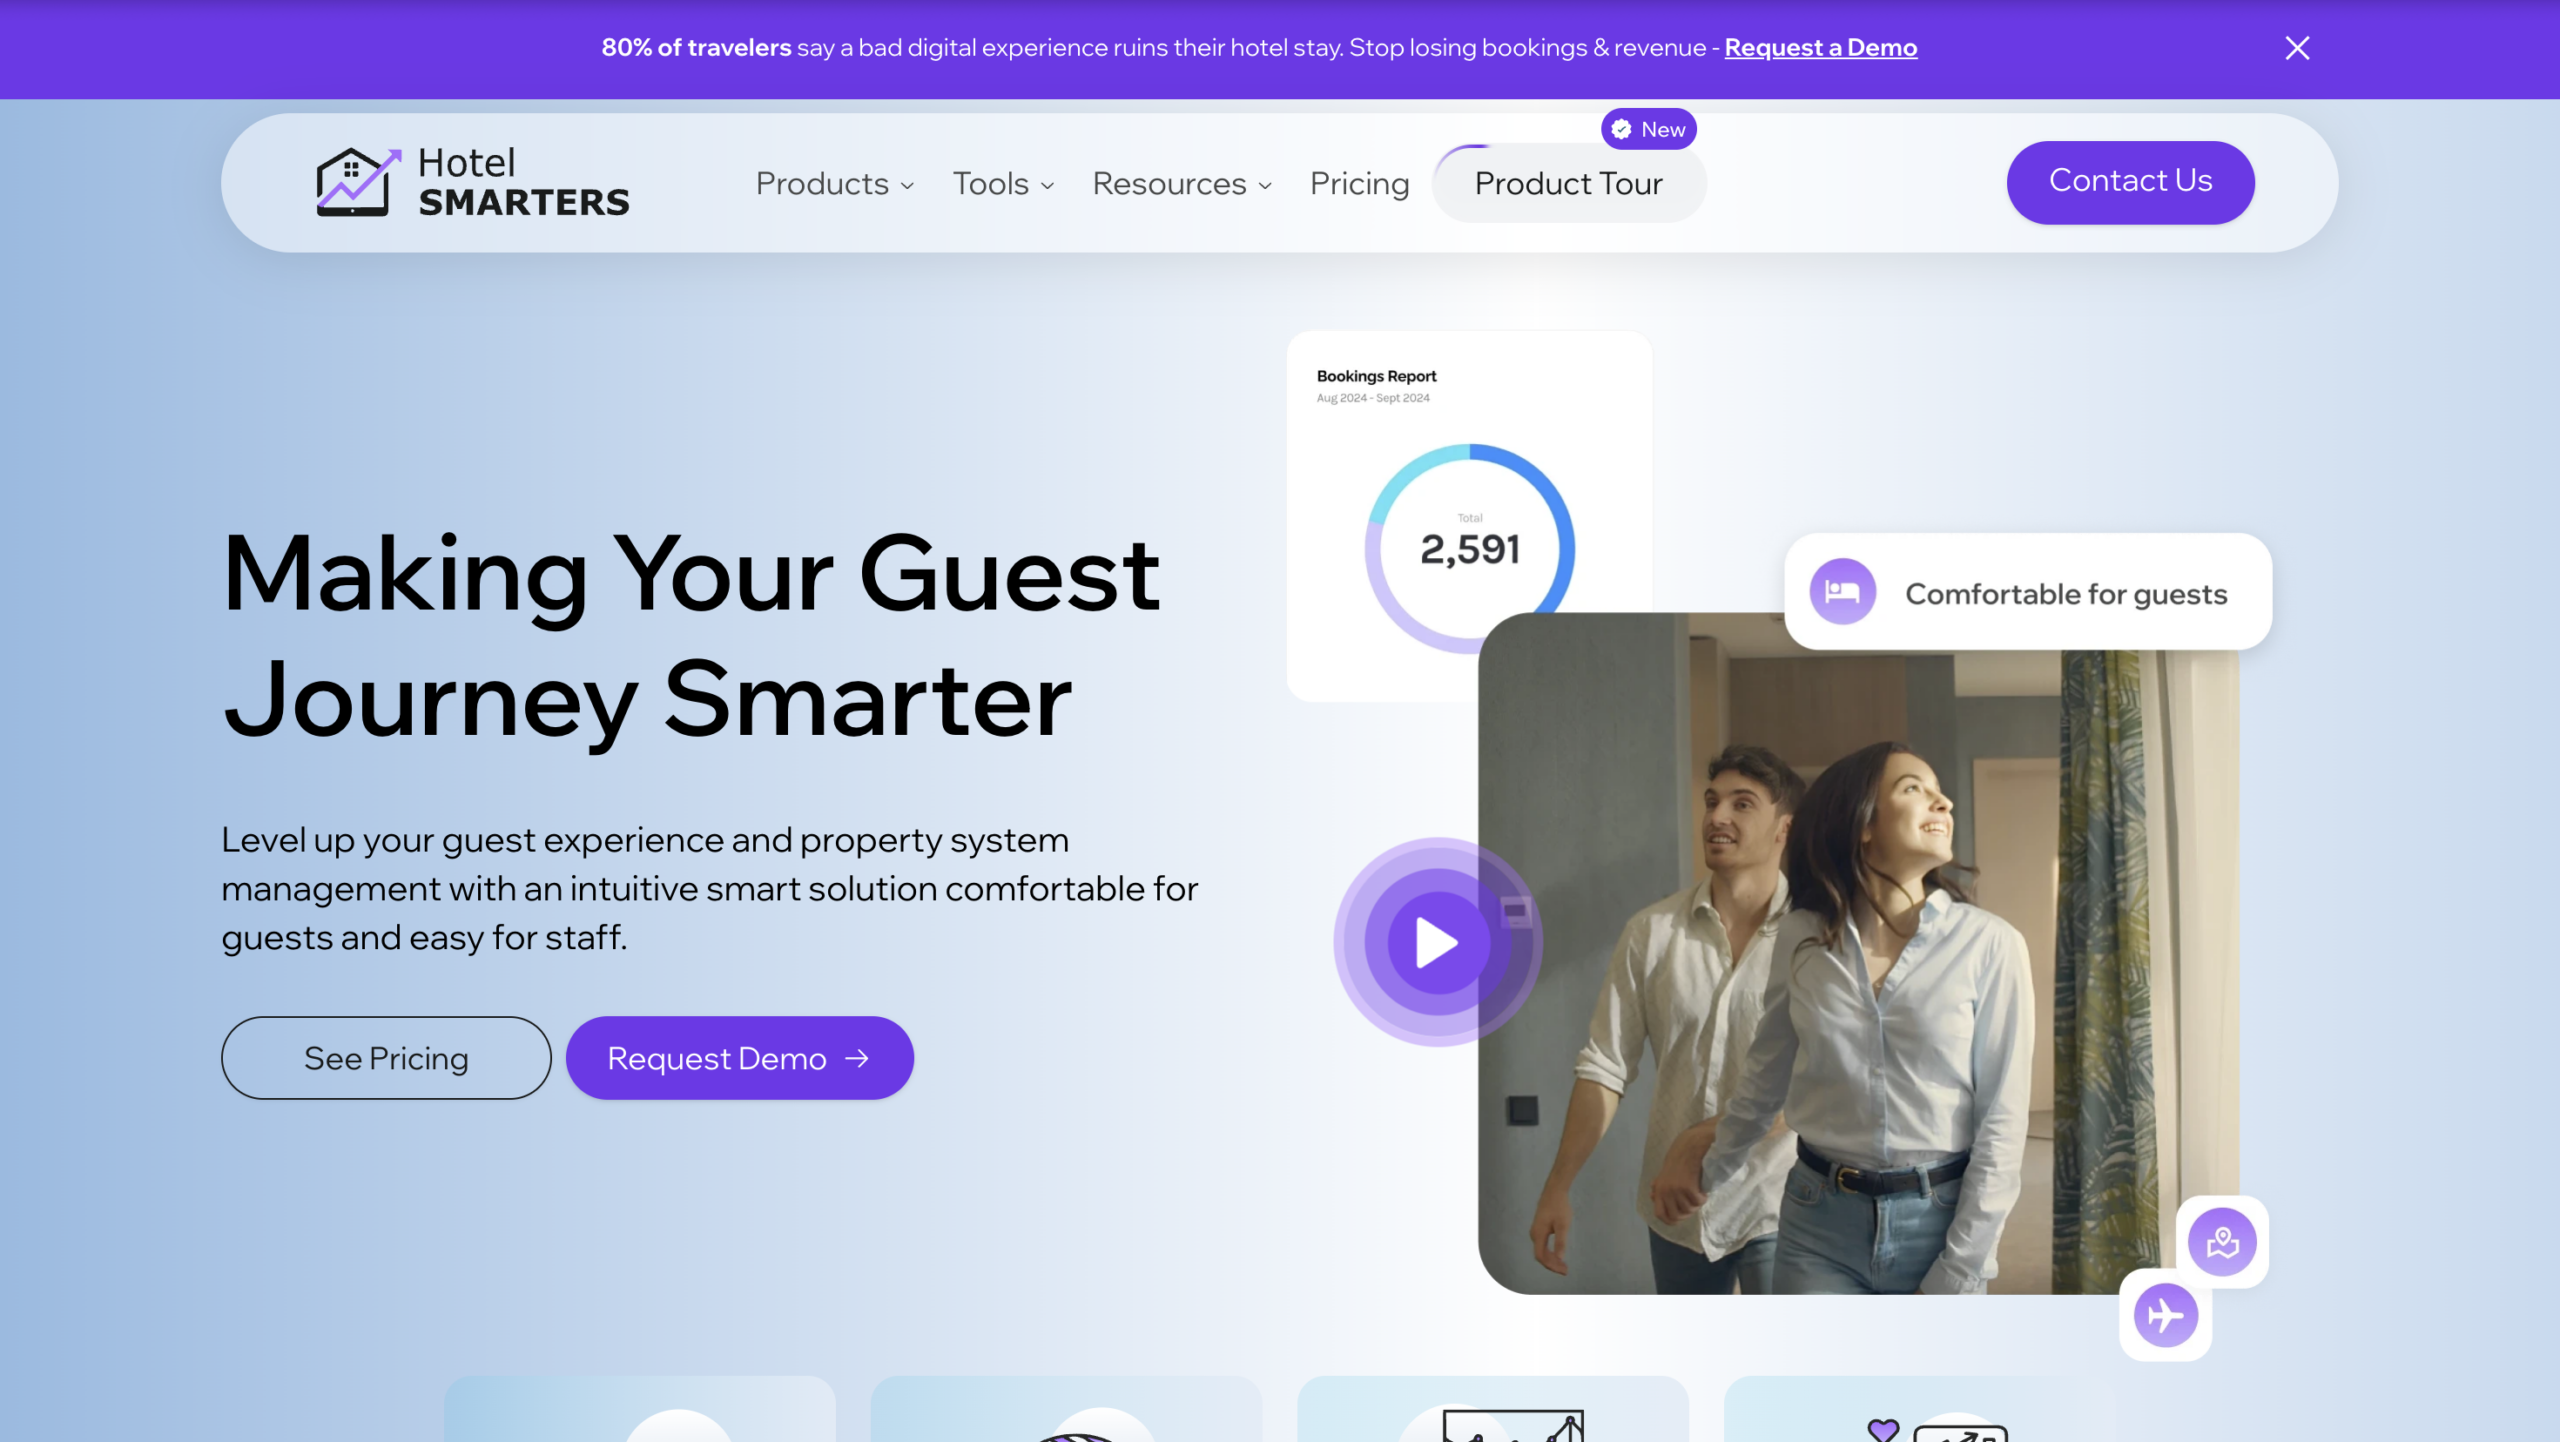This screenshot has height=1442, width=2560.
Task: Dismiss the top announcement banner
Action: tap(2297, 48)
